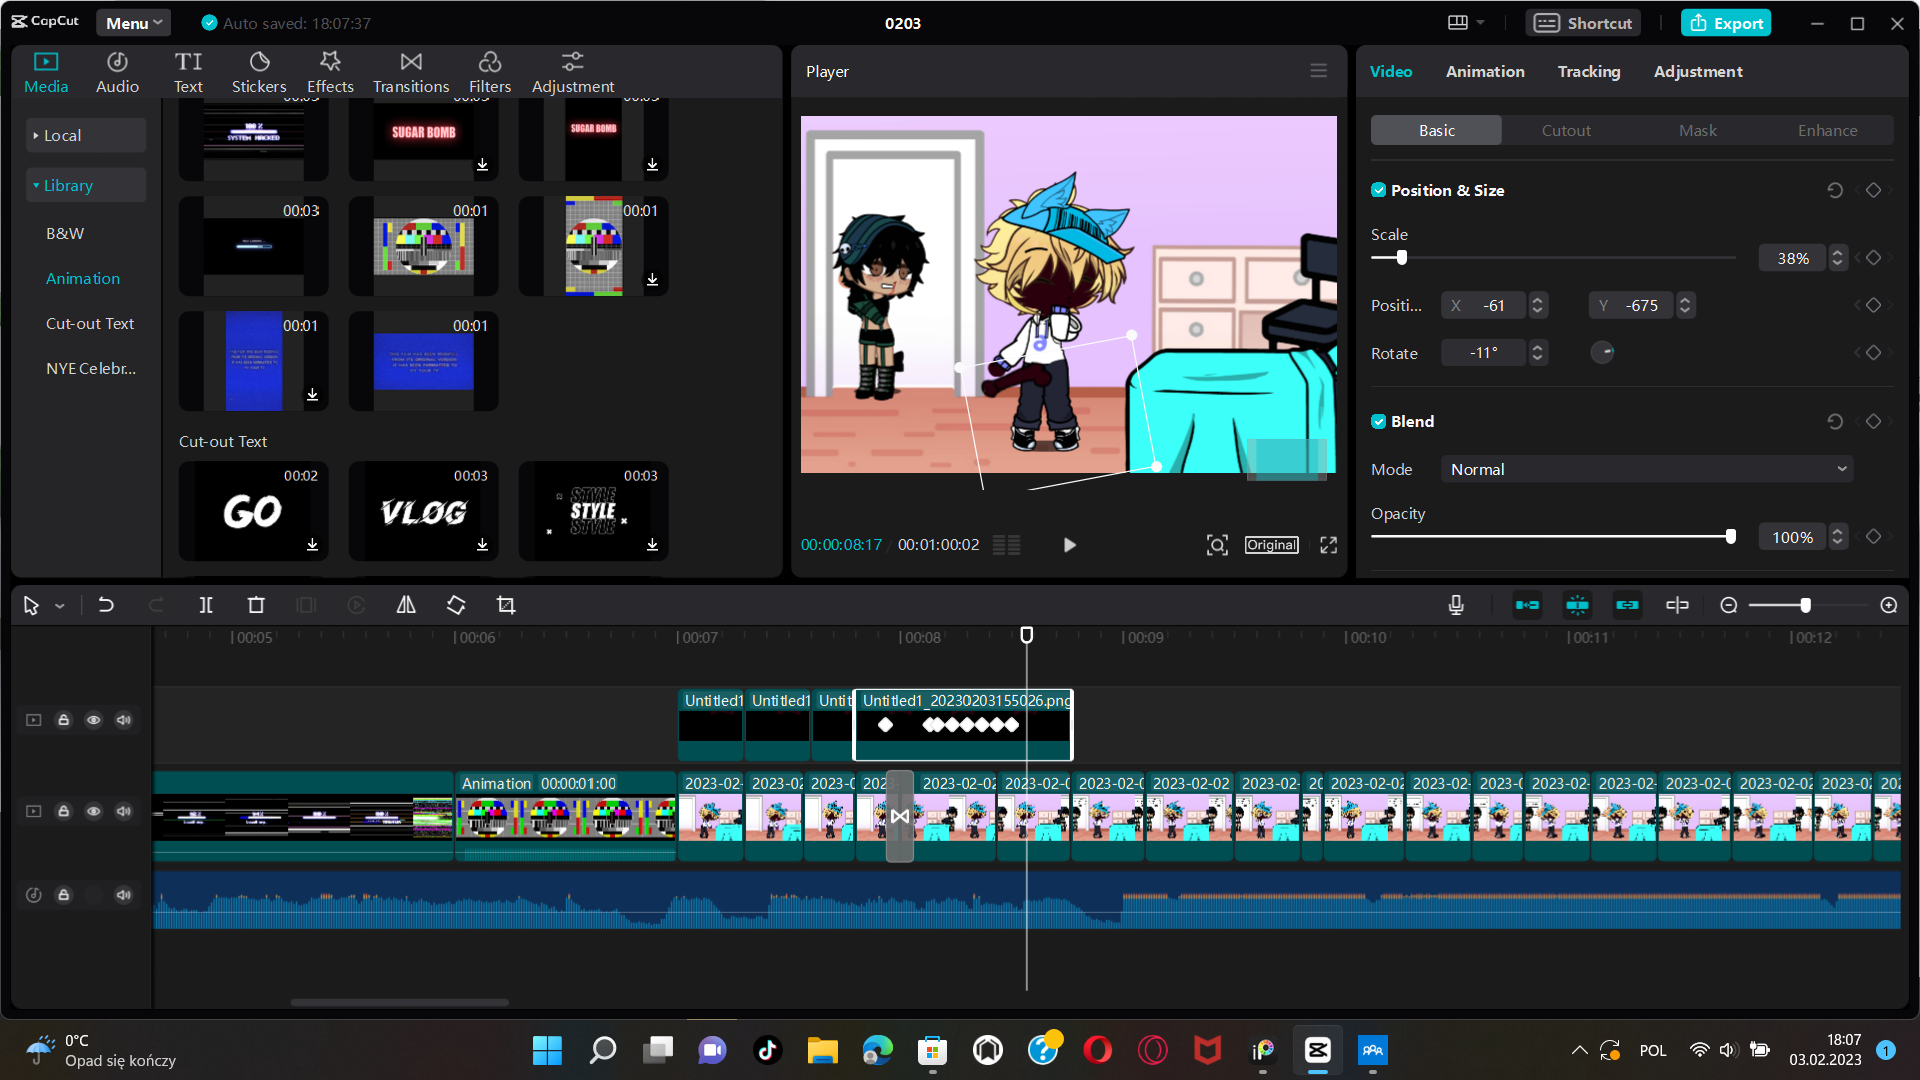
Task: Select the VLOG cut-out text thumbnail
Action: [423, 511]
